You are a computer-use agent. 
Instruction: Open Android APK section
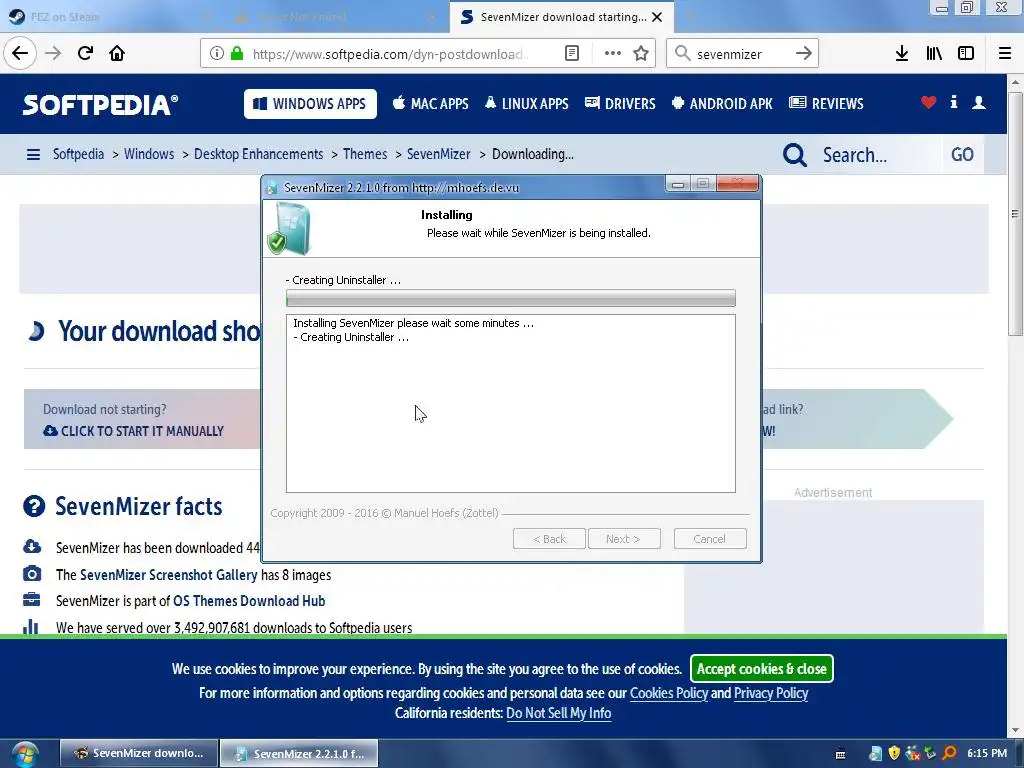[722, 104]
